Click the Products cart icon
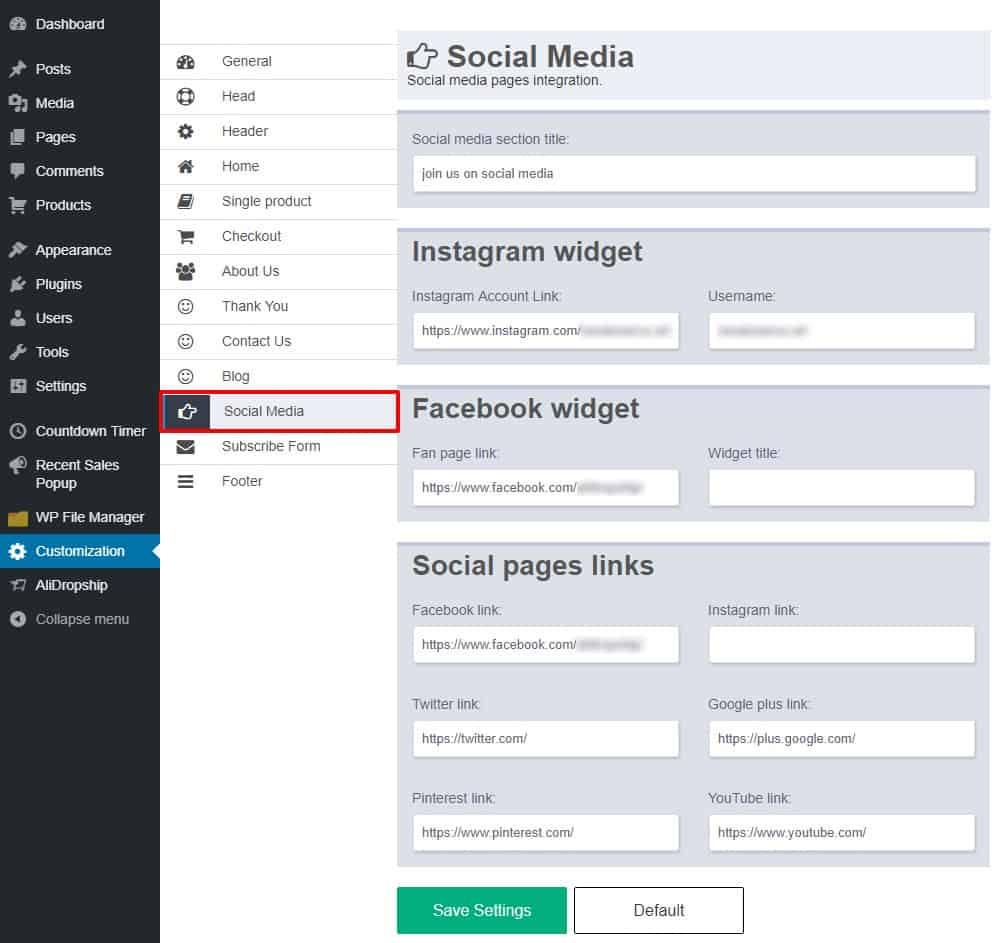The image size is (1001, 943). (x=18, y=205)
